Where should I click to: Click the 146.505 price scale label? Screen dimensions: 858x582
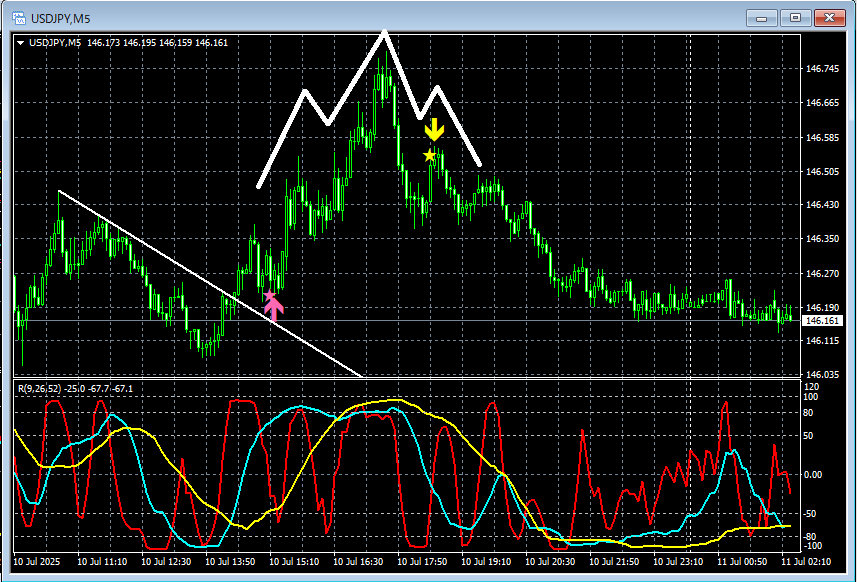pyautogui.click(x=822, y=171)
